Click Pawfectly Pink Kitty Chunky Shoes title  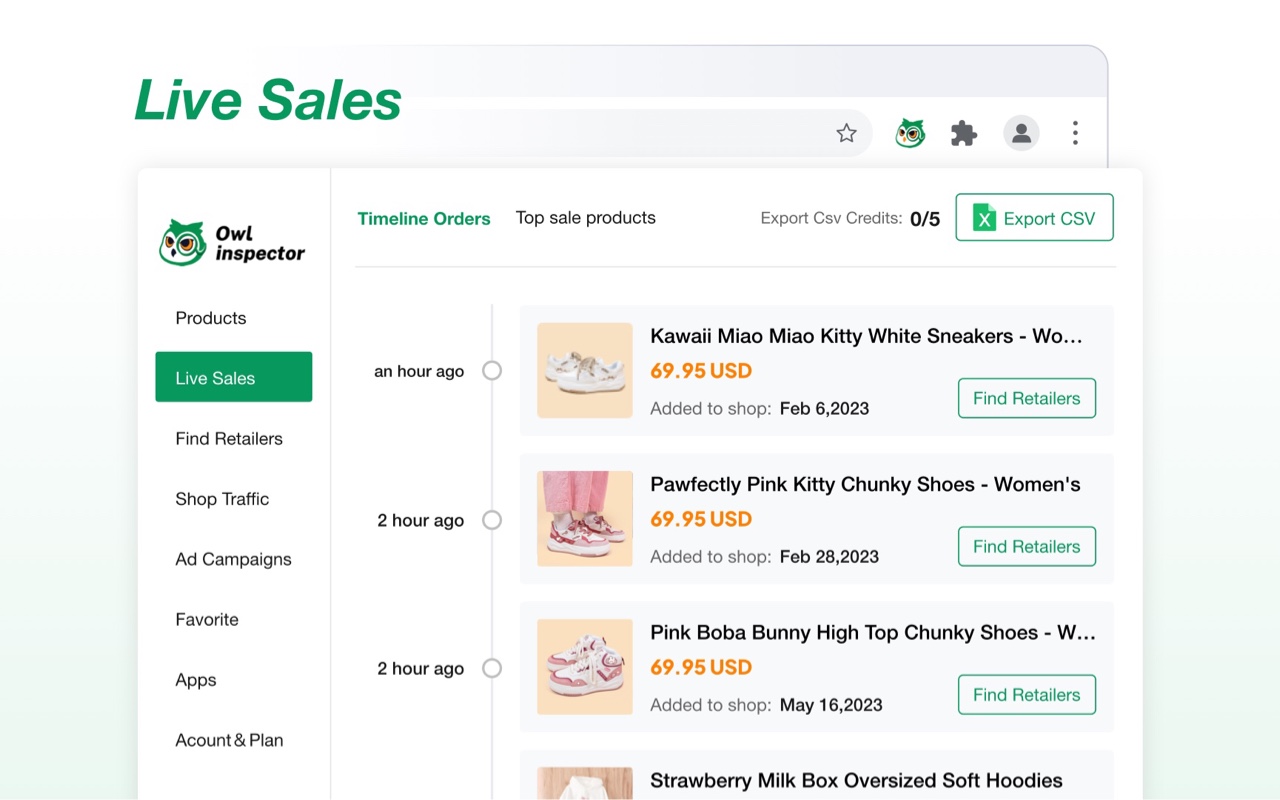866,484
